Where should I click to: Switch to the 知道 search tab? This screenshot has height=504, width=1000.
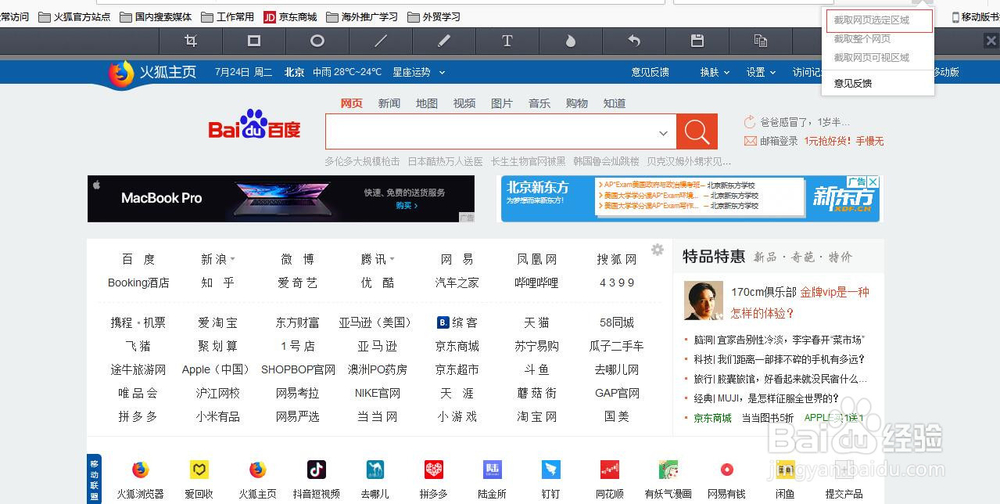[614, 103]
